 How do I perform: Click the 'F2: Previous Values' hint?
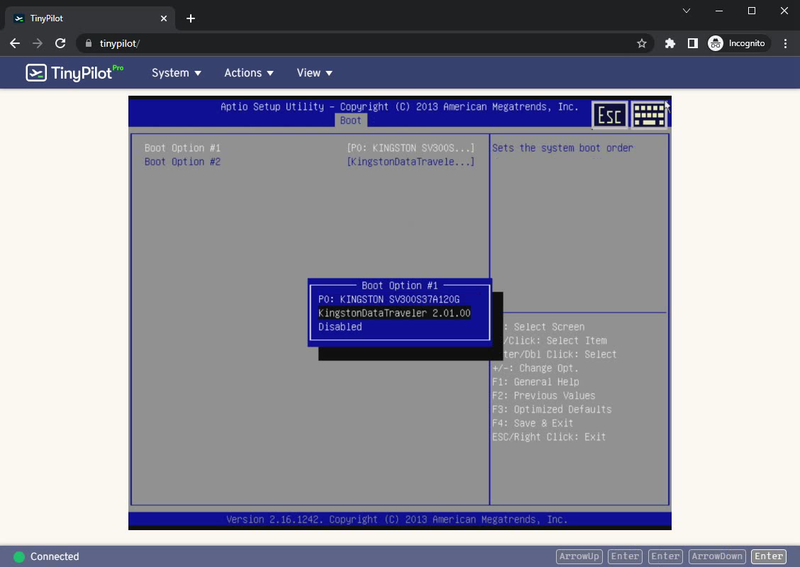(x=543, y=396)
